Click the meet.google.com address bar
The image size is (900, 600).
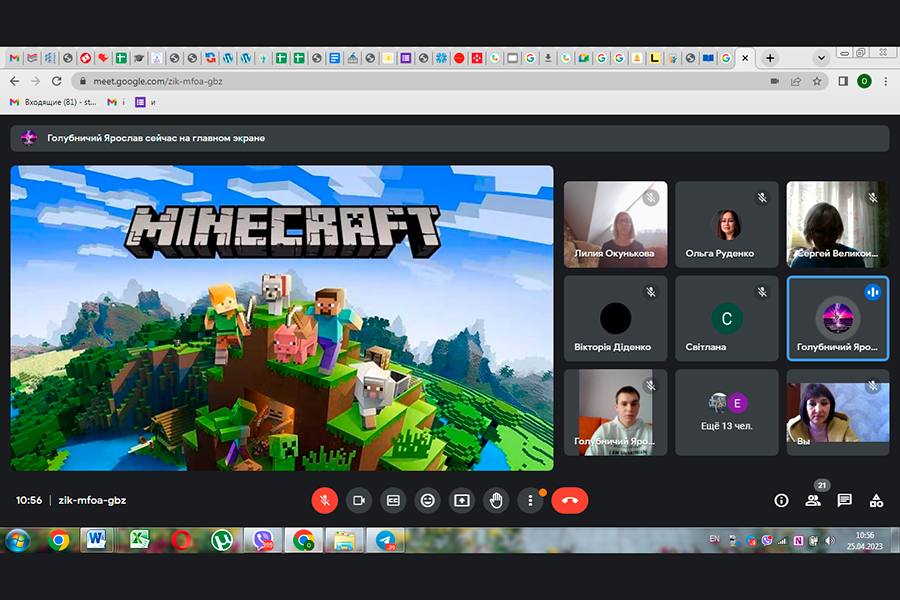pos(400,81)
